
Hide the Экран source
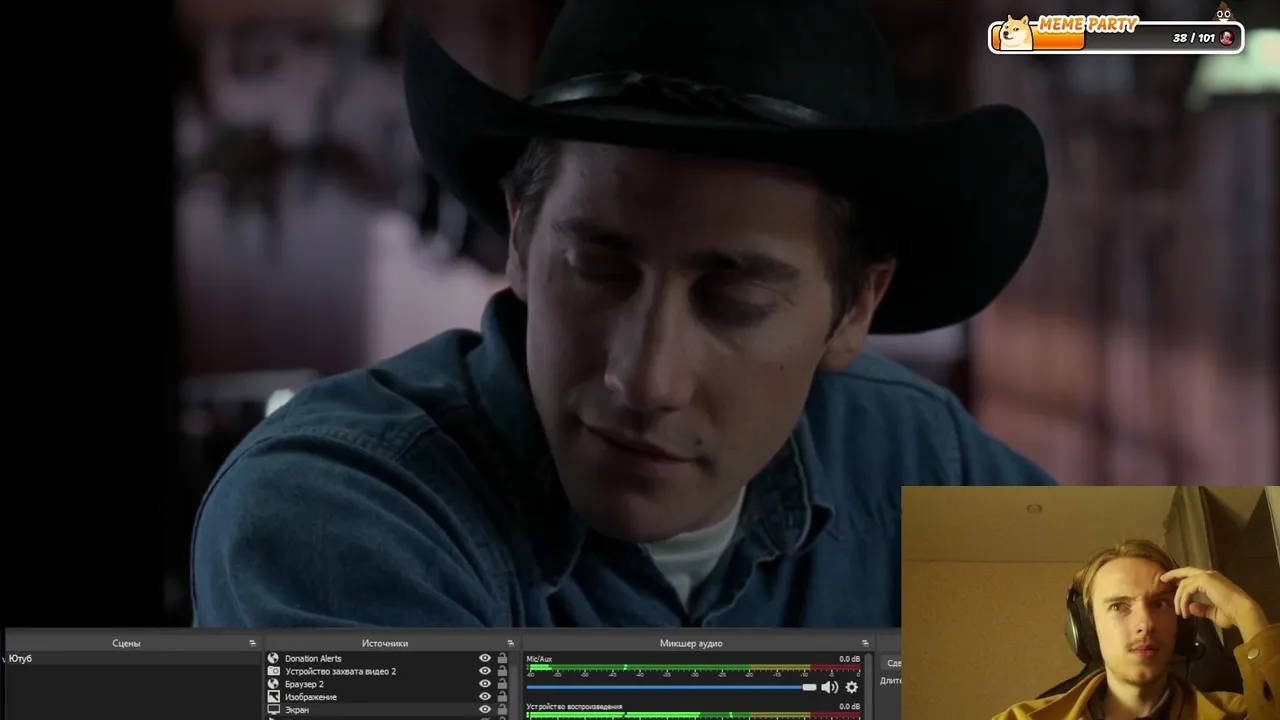(x=485, y=710)
